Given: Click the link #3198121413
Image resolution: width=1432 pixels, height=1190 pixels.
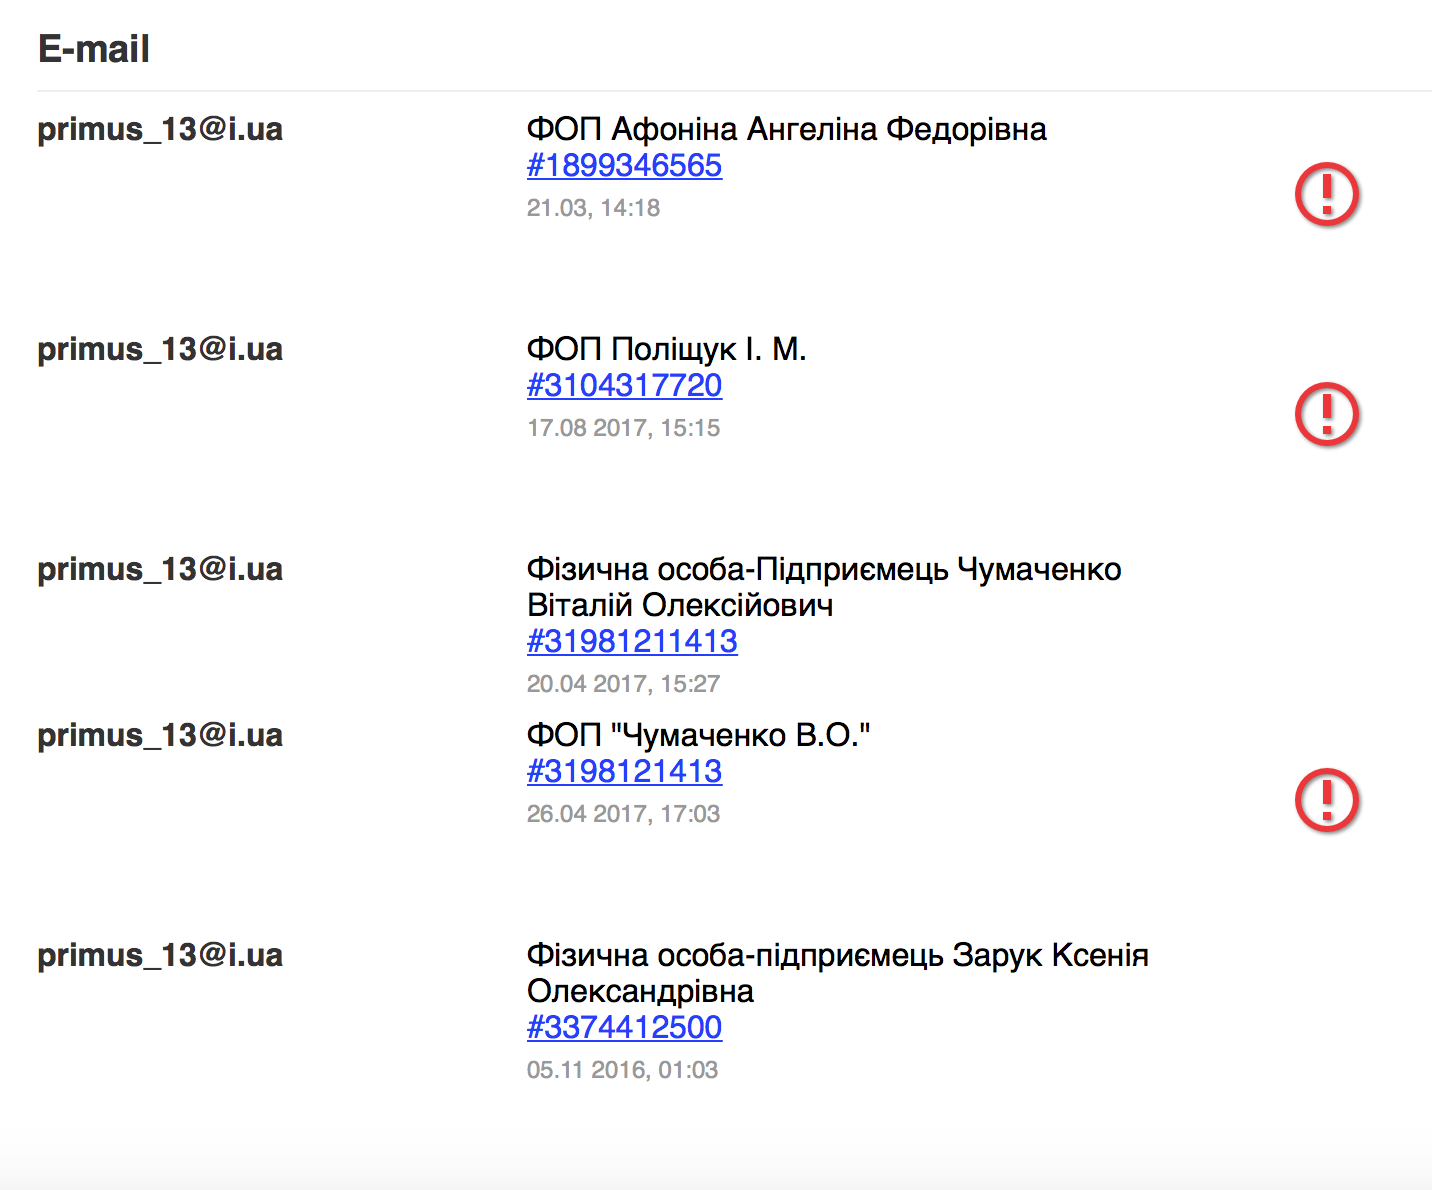Looking at the screenshot, I should coord(624,772).
